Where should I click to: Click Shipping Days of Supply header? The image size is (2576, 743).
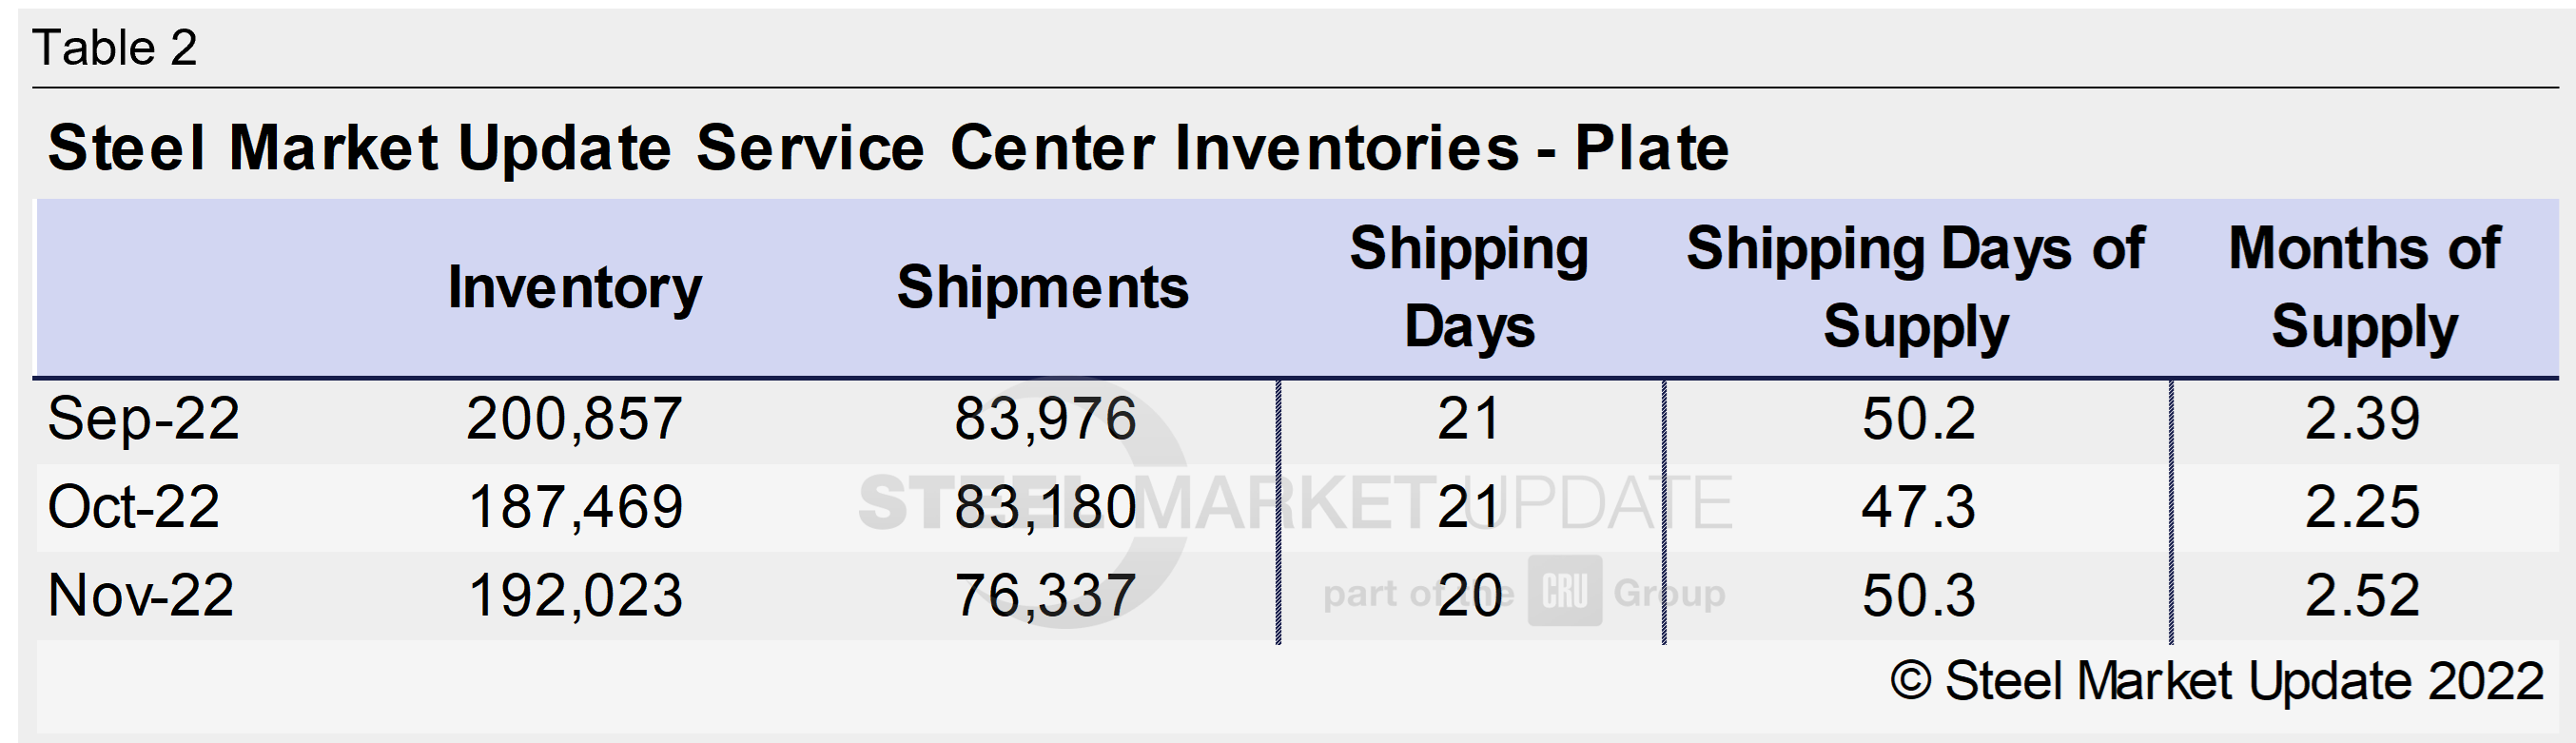tap(1914, 288)
